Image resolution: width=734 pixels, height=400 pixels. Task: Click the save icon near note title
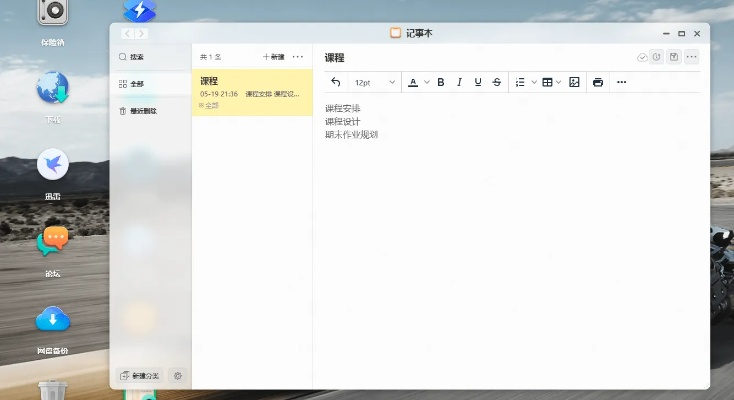(674, 57)
